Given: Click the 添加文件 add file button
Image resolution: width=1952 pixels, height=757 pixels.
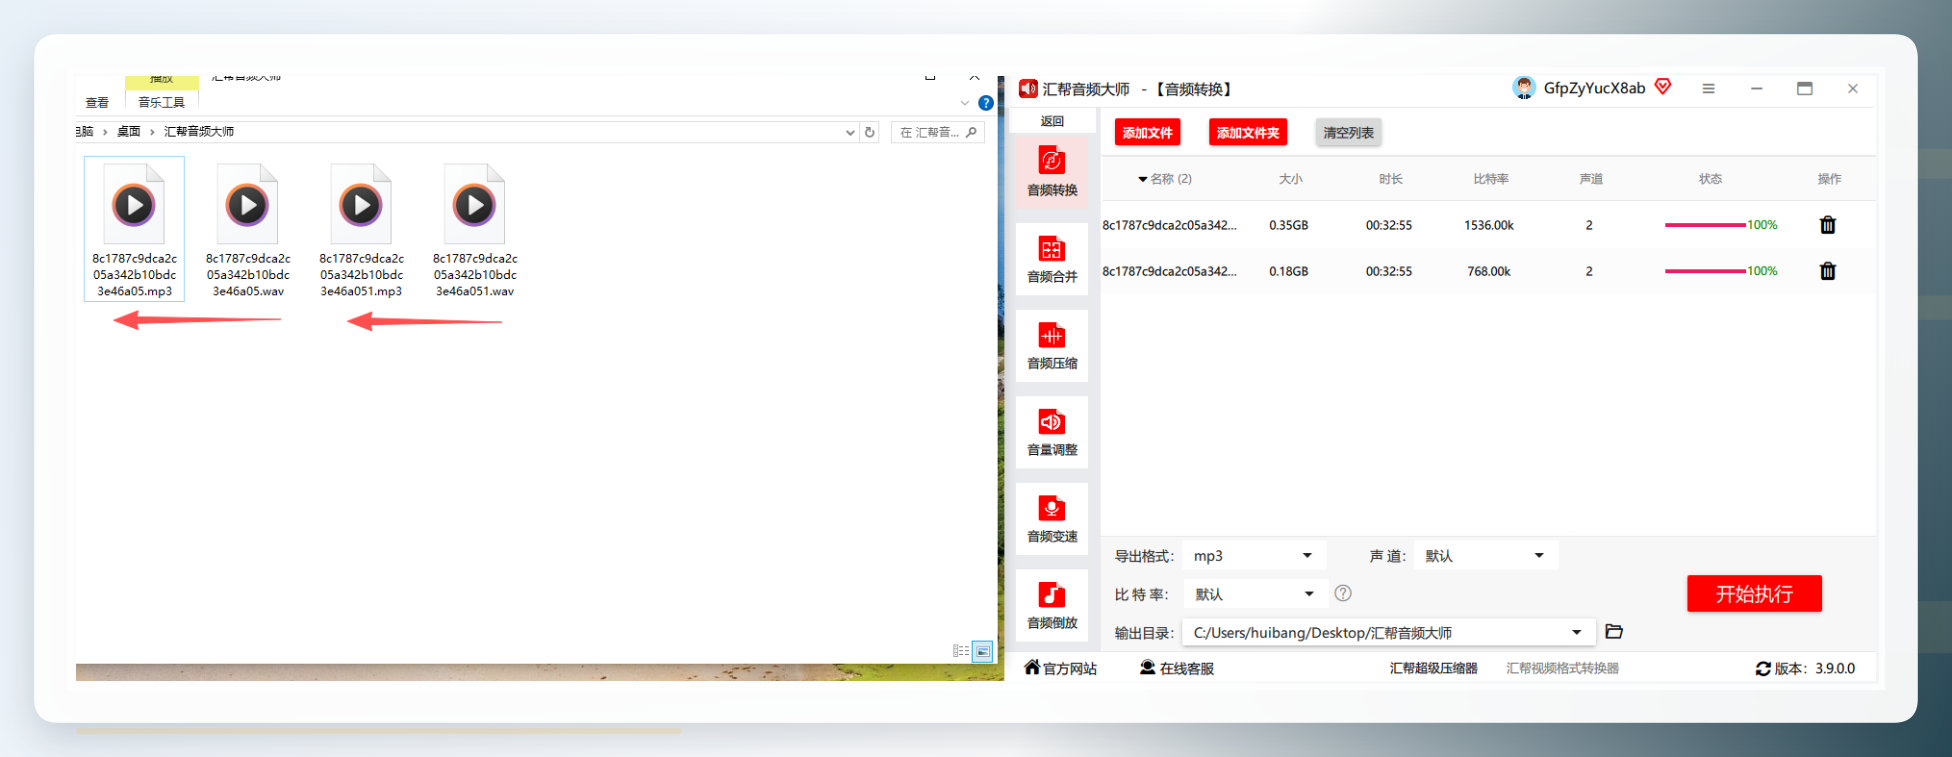Looking at the screenshot, I should [1148, 133].
